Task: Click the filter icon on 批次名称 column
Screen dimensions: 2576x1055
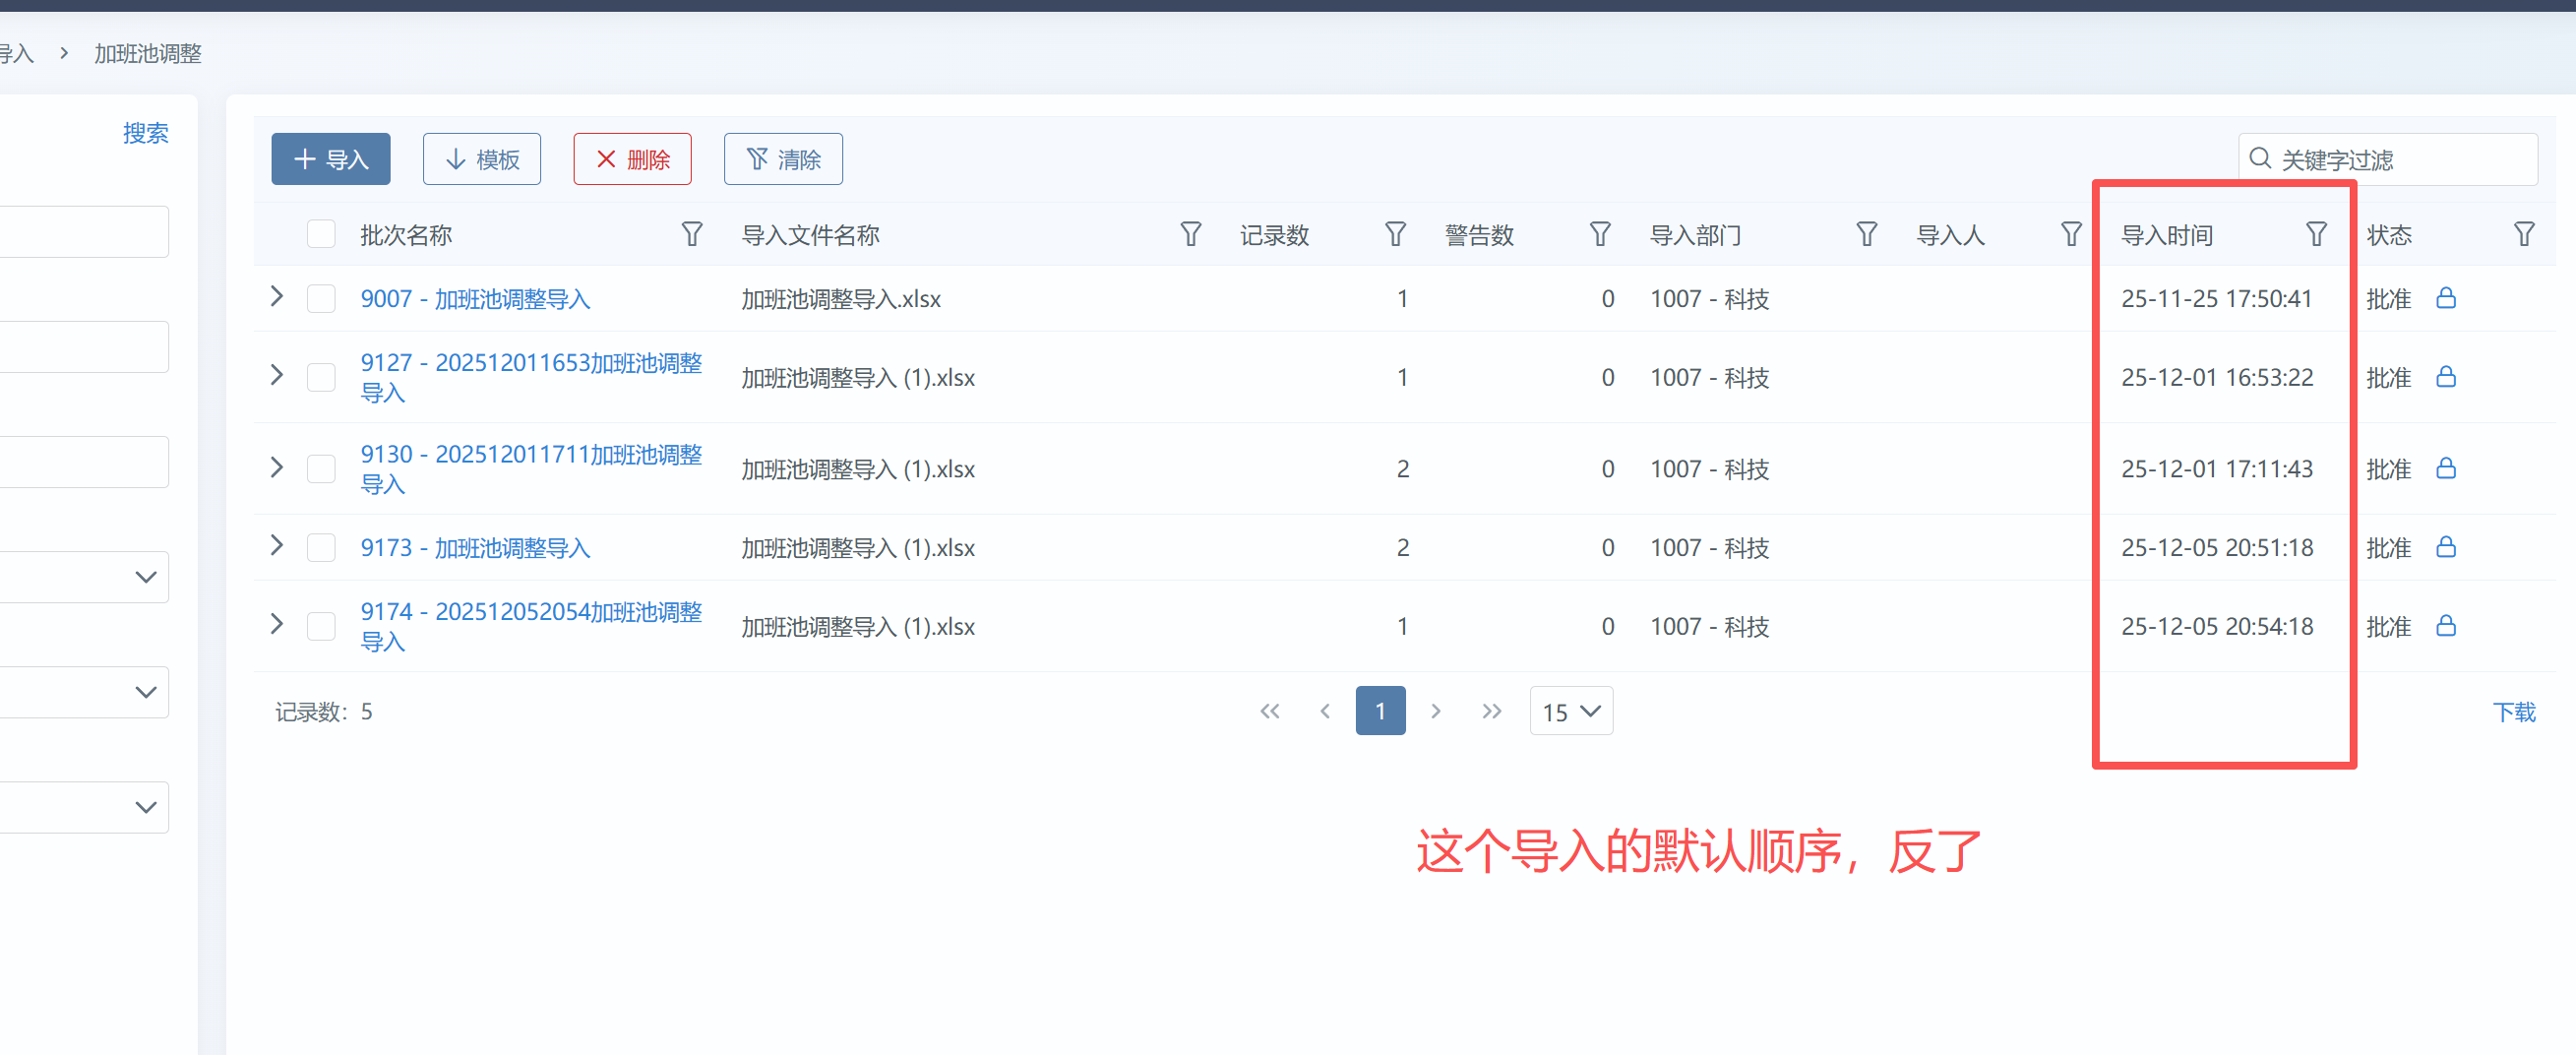Action: 691,235
